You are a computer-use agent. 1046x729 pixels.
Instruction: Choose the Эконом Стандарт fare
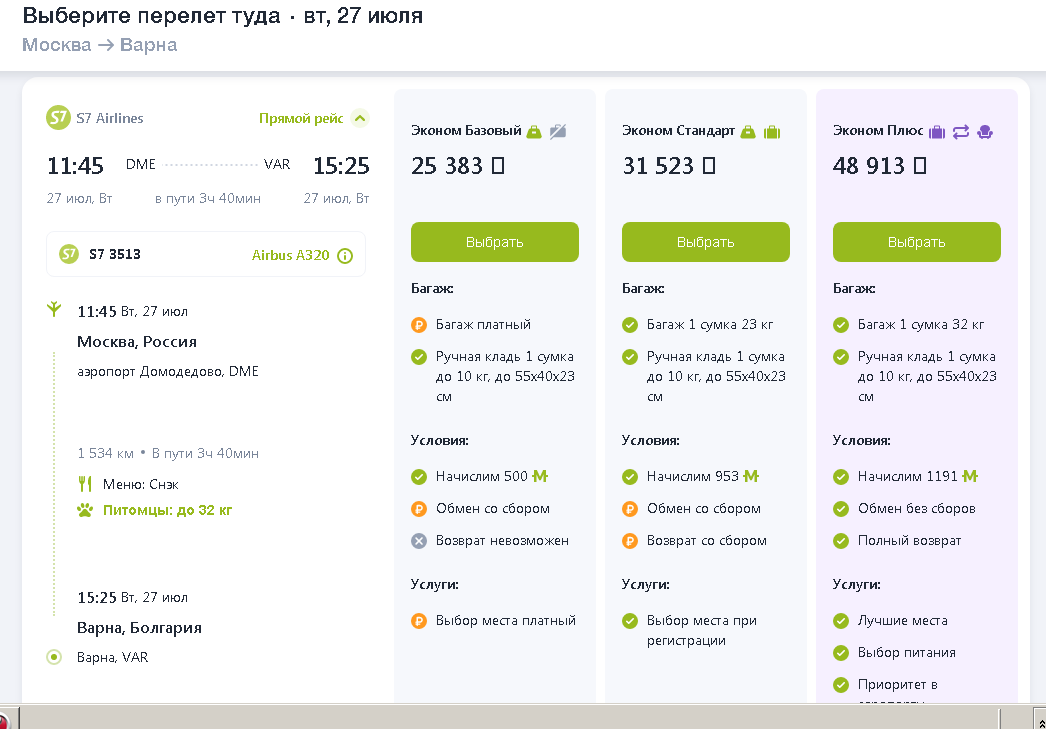pyautogui.click(x=706, y=242)
